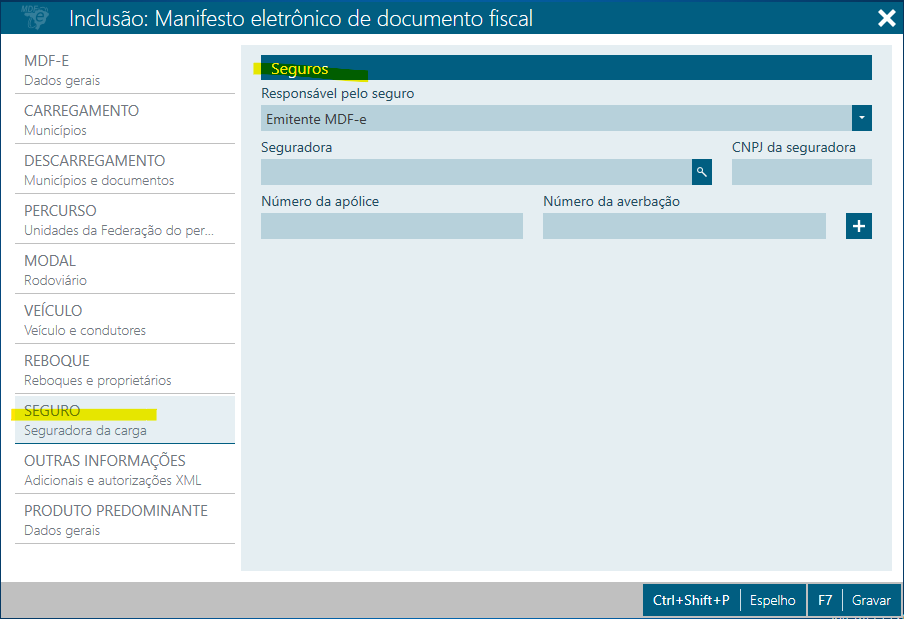Viewport: 904px width, 619px height.
Task: Select the DESCARREGAMENTO section
Action: 125,170
